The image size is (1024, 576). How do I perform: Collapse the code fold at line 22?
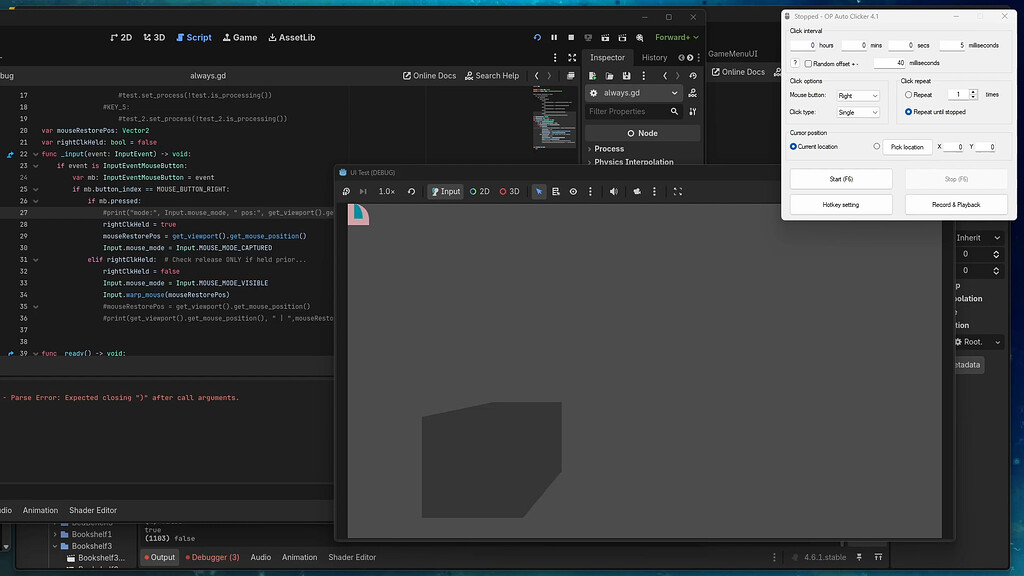[x=36, y=154]
